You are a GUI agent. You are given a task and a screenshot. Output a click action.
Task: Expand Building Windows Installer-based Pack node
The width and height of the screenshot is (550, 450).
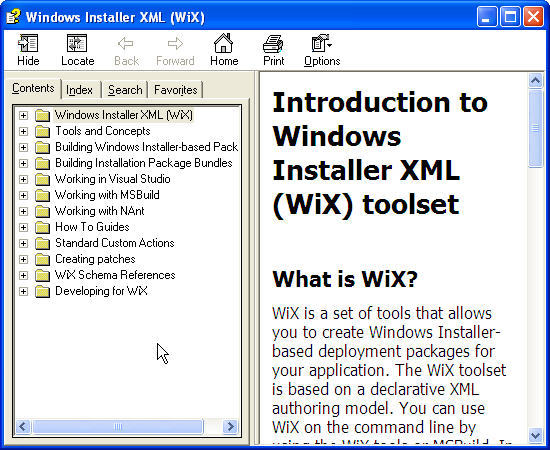(23, 147)
